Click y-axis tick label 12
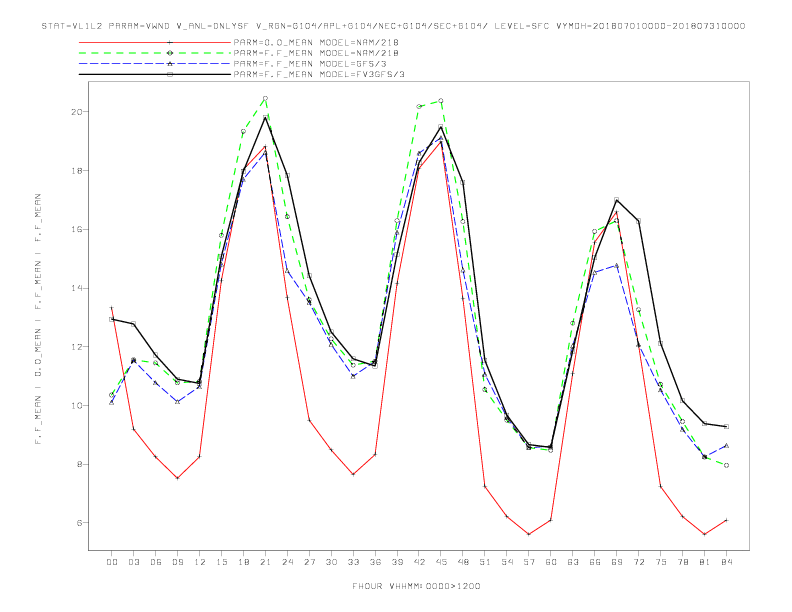The height and width of the screenshot is (612, 792). (77, 347)
